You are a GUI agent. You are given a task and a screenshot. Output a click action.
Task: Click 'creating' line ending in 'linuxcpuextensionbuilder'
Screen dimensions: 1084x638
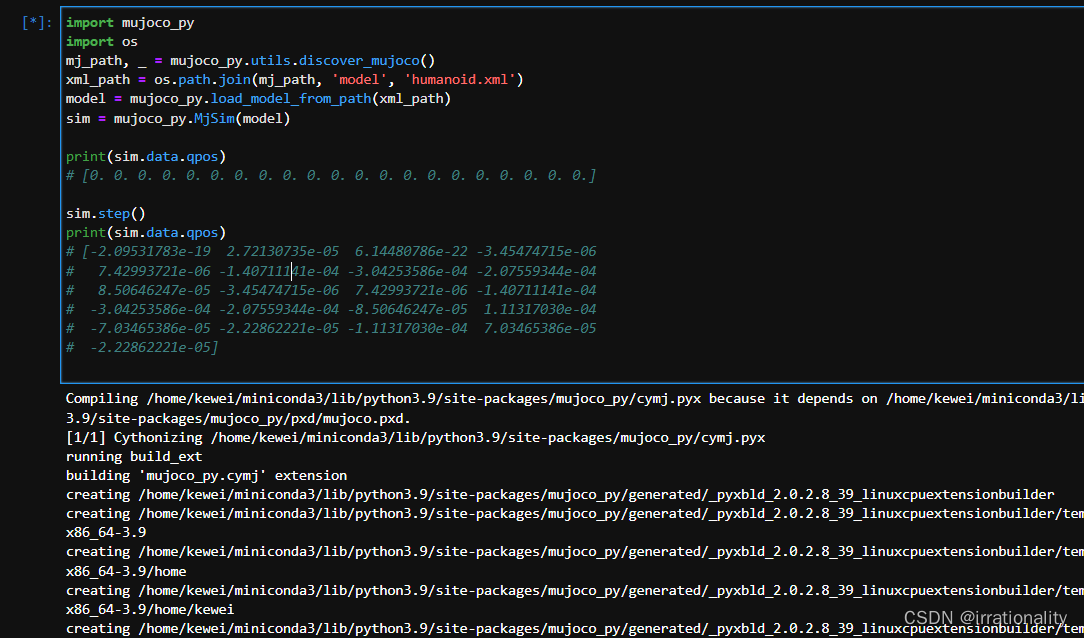pos(560,494)
